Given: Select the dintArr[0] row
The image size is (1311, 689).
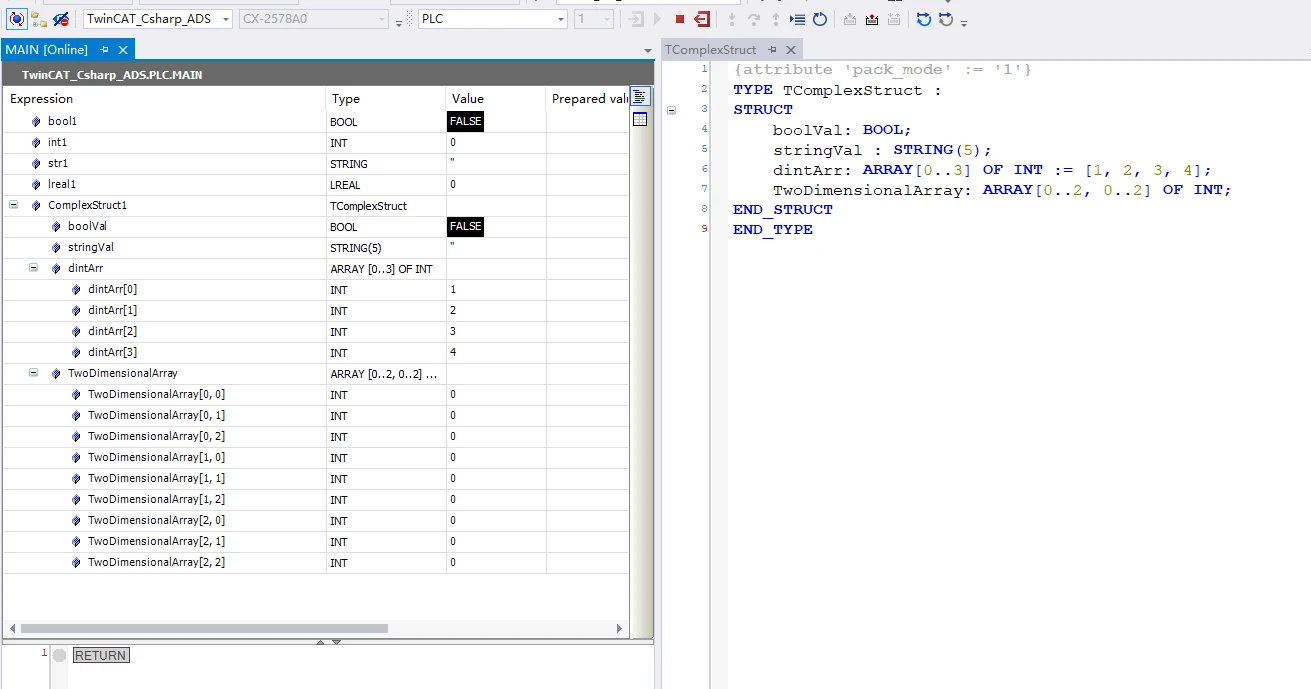Looking at the screenshot, I should tap(316, 289).
